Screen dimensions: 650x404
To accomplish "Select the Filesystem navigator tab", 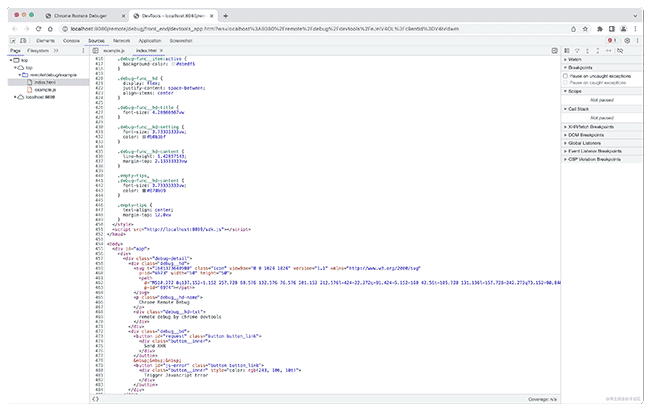I will [38, 51].
